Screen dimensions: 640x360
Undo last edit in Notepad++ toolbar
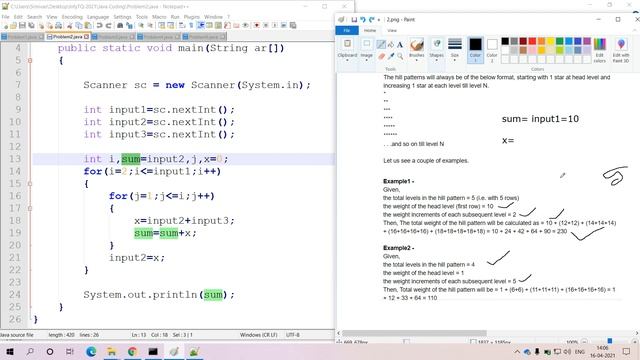tap(99, 25)
